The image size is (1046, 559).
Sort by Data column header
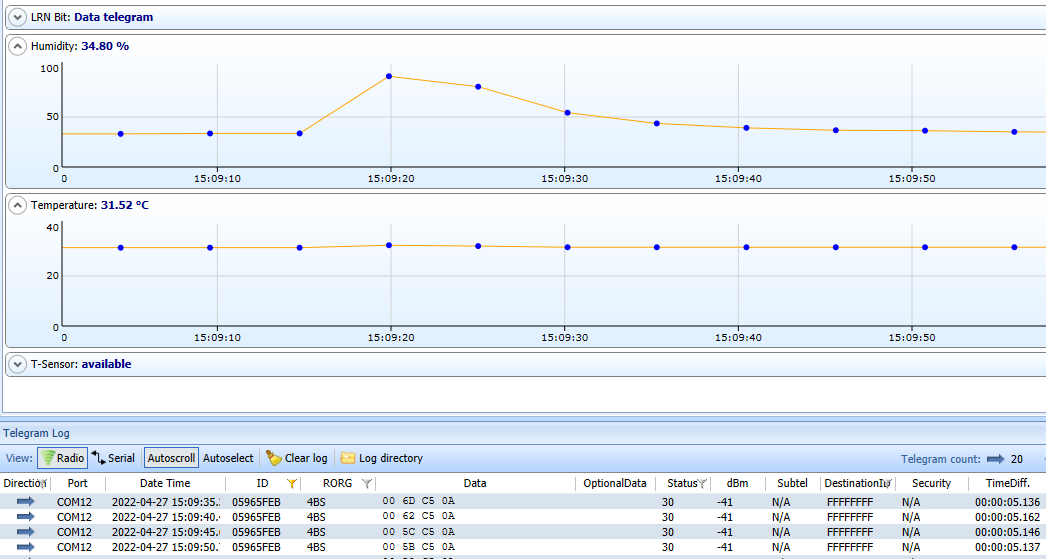(x=475, y=484)
